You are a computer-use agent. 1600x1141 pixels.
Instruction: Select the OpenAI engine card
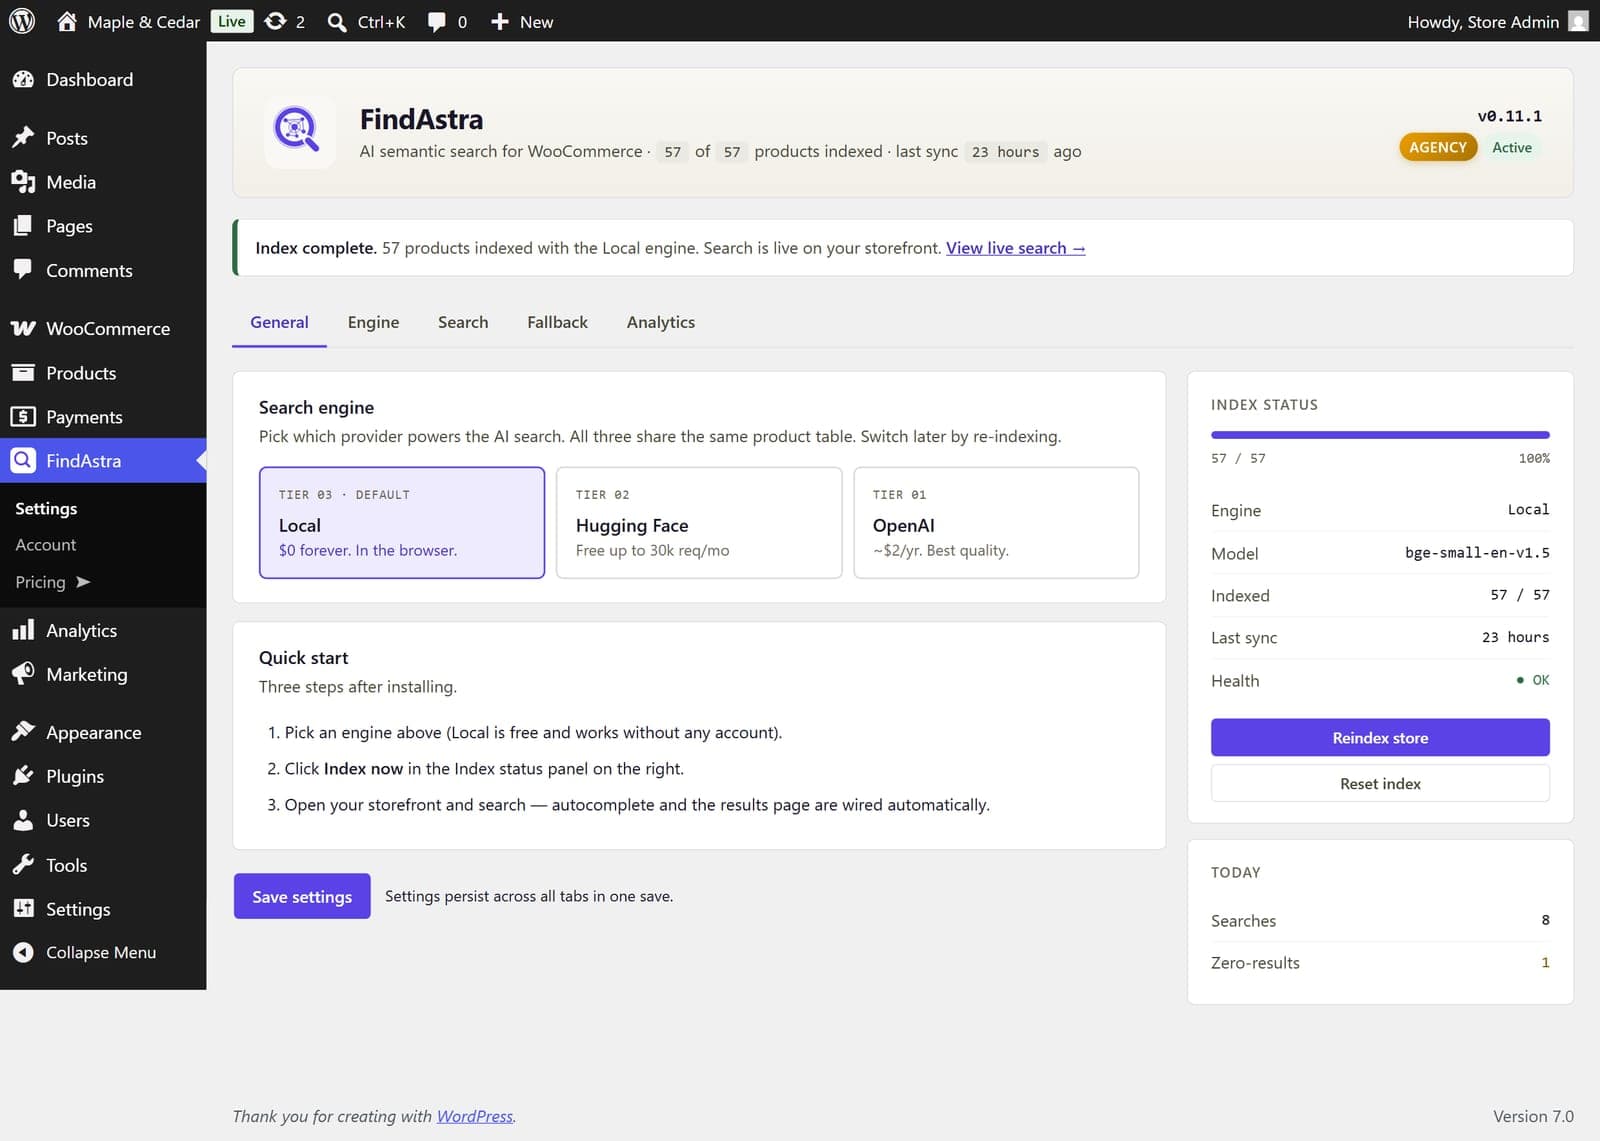tap(996, 522)
